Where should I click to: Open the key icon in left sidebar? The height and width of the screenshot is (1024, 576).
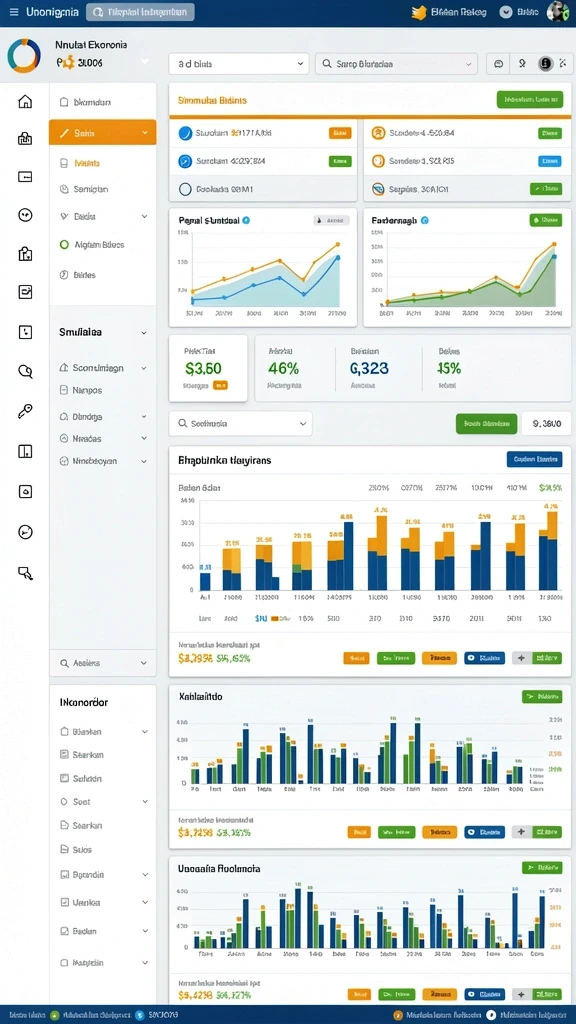pos(25,411)
